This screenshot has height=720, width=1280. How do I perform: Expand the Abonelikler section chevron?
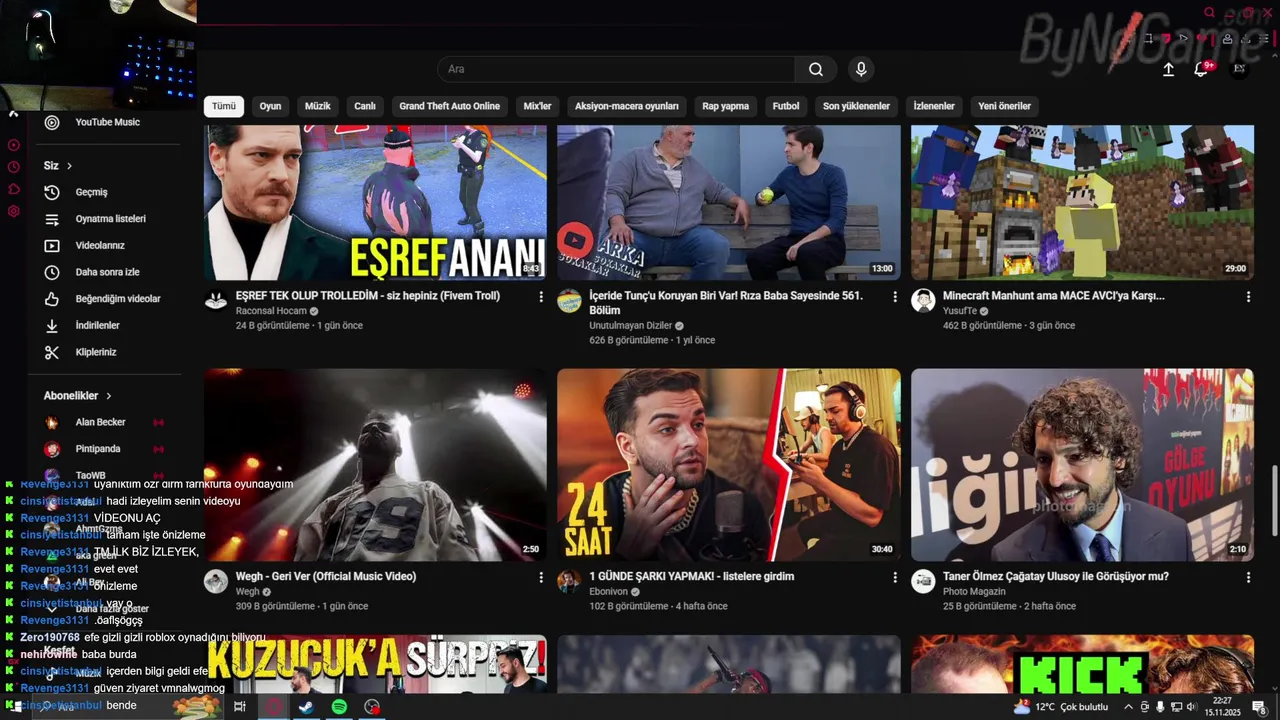point(109,396)
